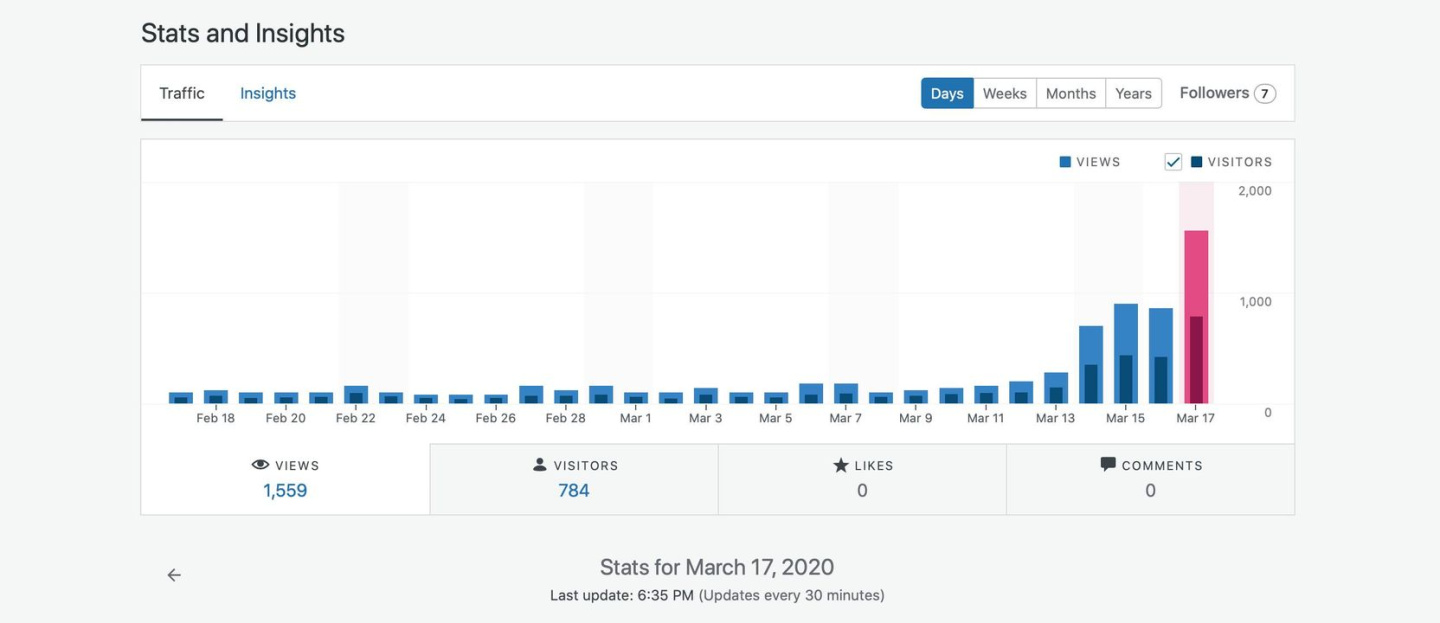
Task: Click the Views legend color square
Action: point(1065,162)
